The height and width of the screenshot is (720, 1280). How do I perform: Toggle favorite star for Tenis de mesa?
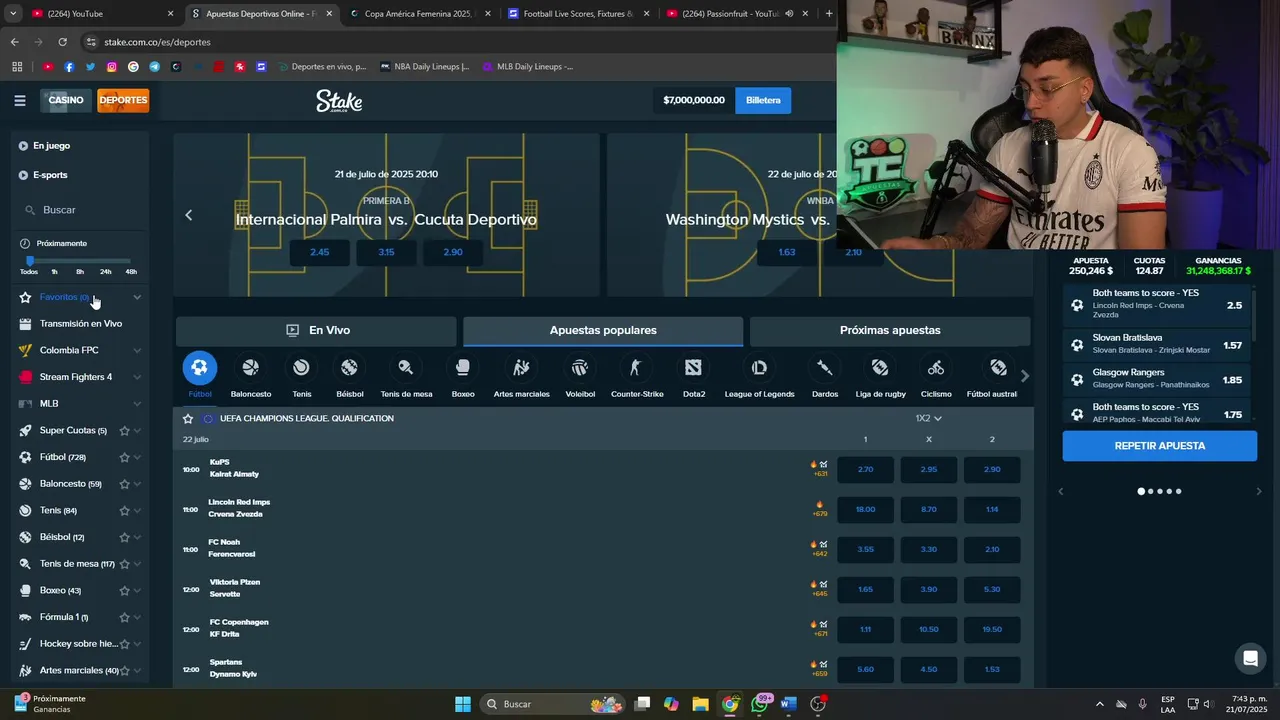124,564
